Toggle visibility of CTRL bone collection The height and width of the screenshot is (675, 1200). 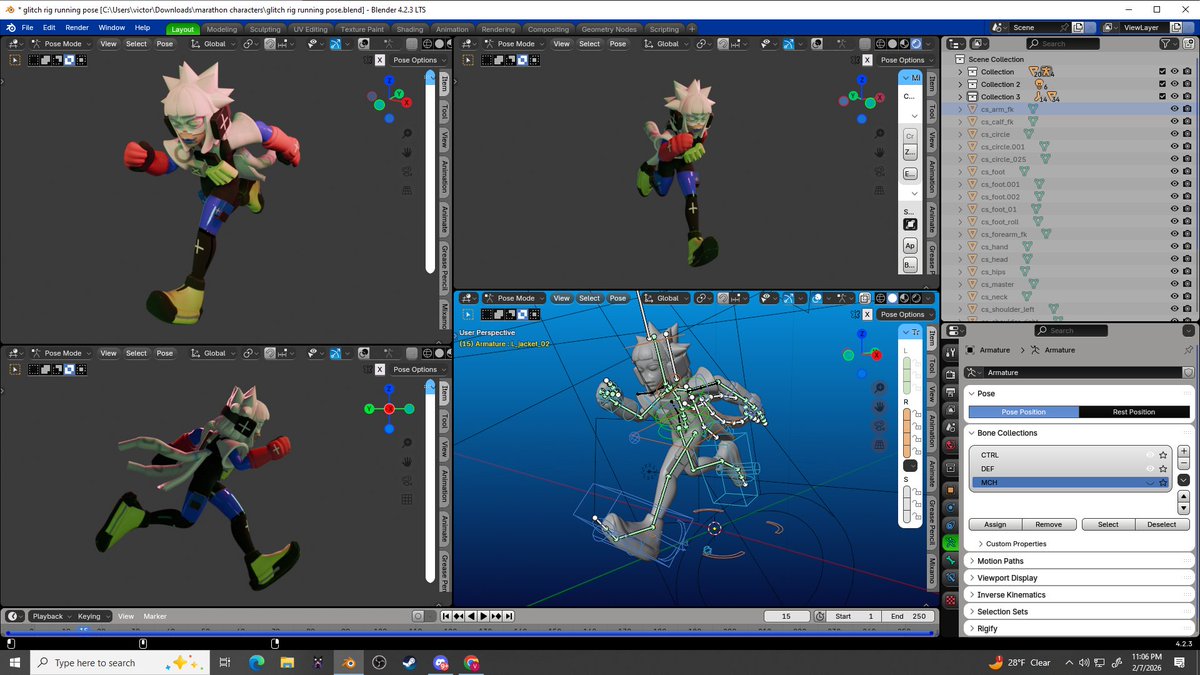coord(1150,455)
